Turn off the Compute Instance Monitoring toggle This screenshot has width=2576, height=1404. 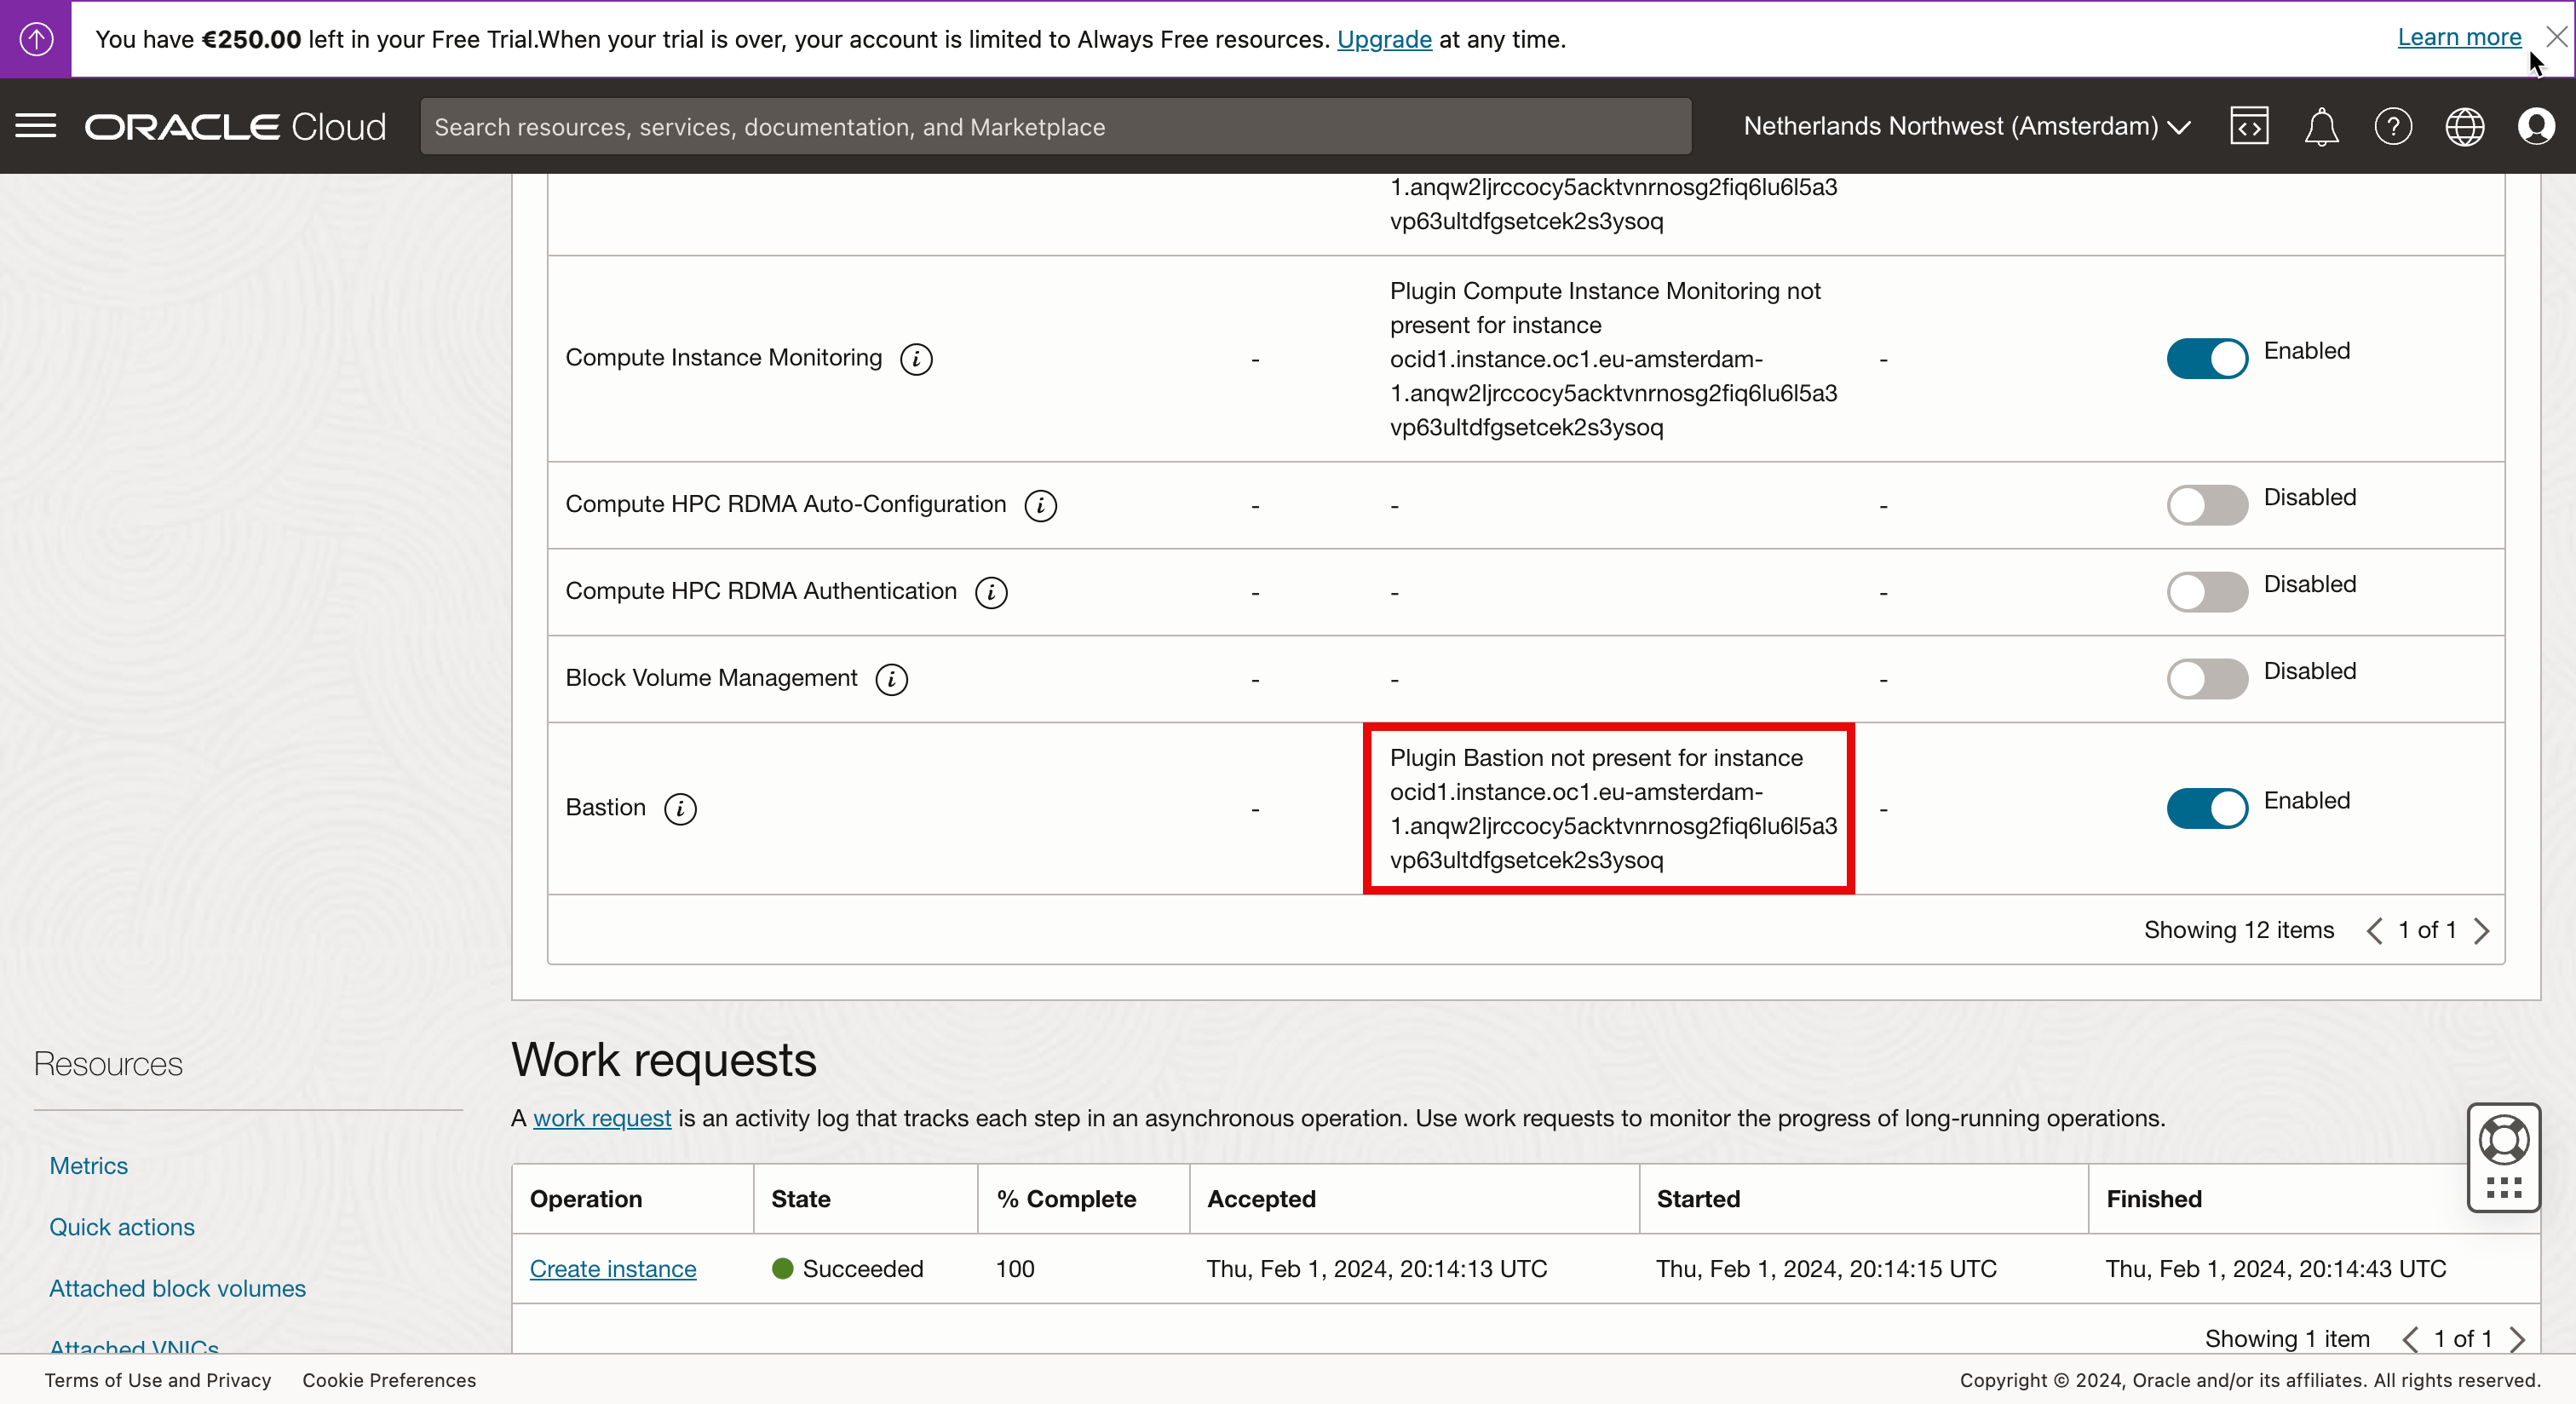[2206, 358]
